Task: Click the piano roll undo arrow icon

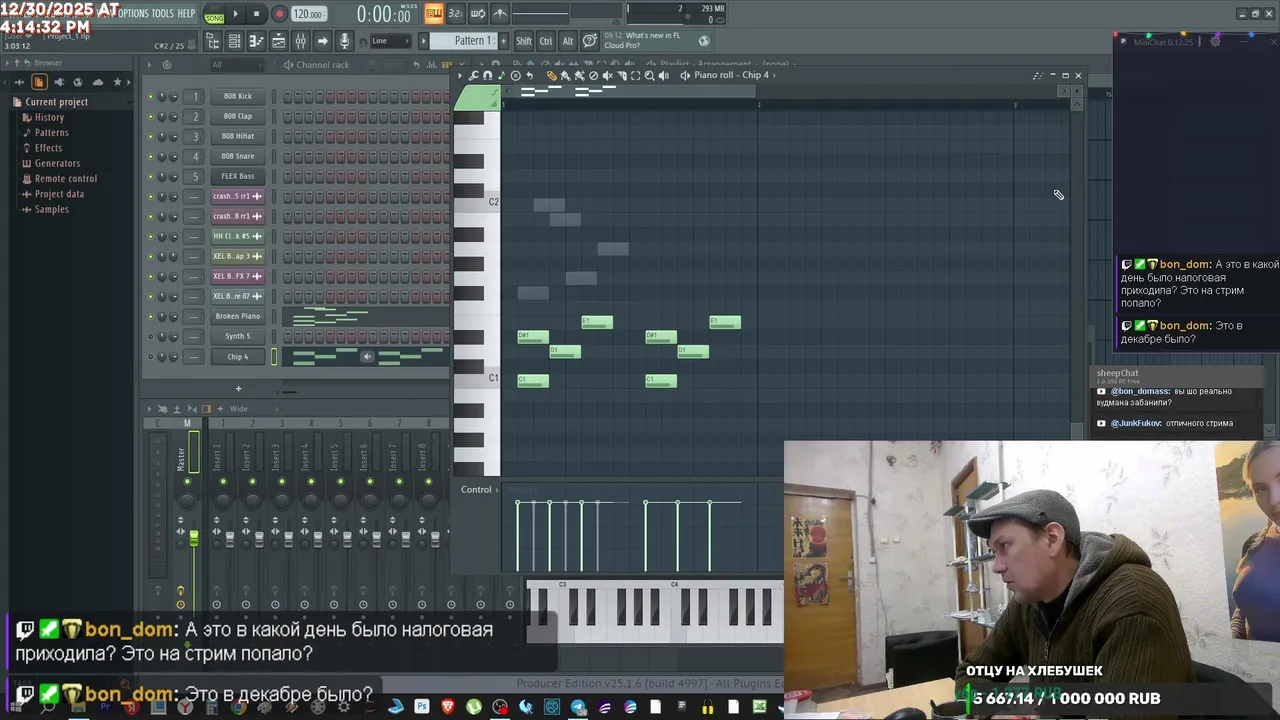Action: click(x=529, y=75)
